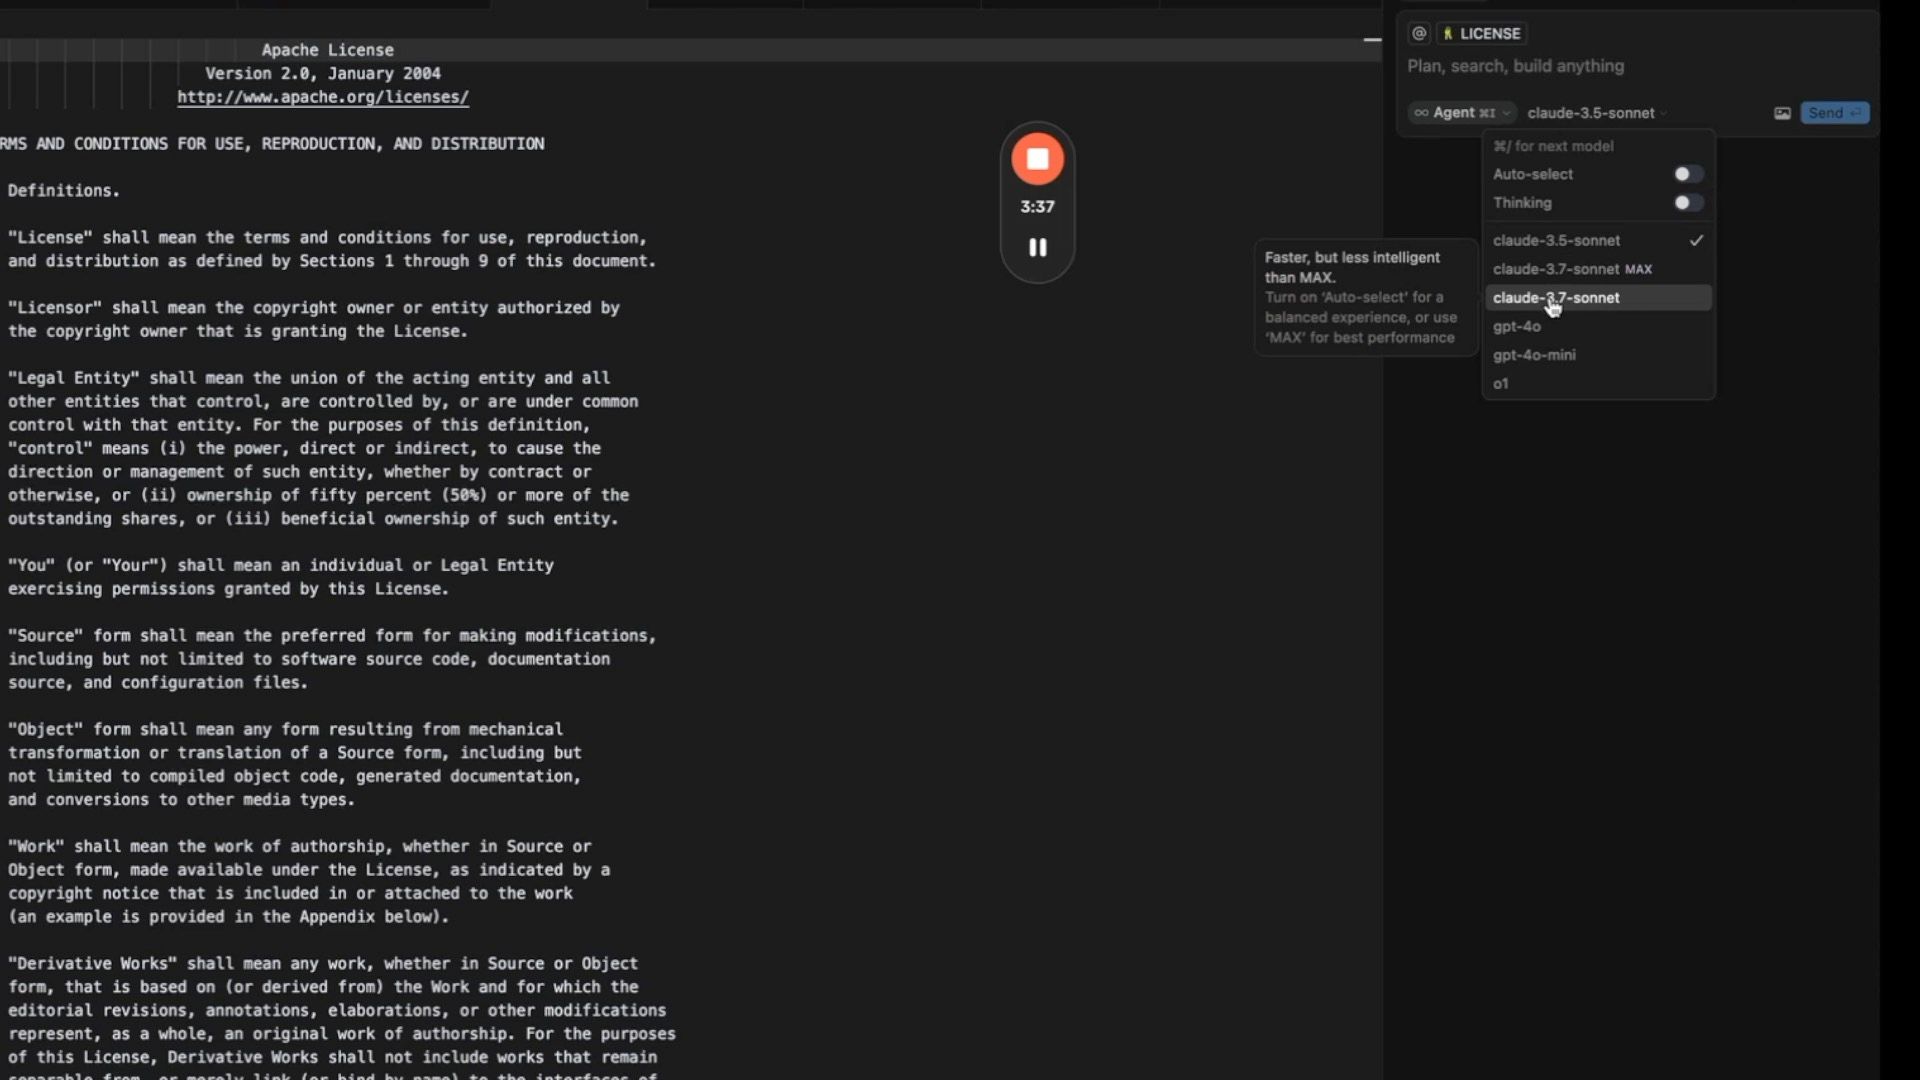Select claude-3.7-sonnet MAX model
The image size is (1920, 1080).
point(1598,269)
